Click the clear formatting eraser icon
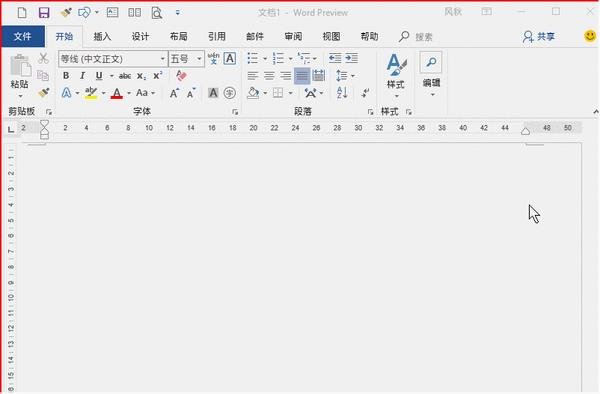 (x=181, y=76)
